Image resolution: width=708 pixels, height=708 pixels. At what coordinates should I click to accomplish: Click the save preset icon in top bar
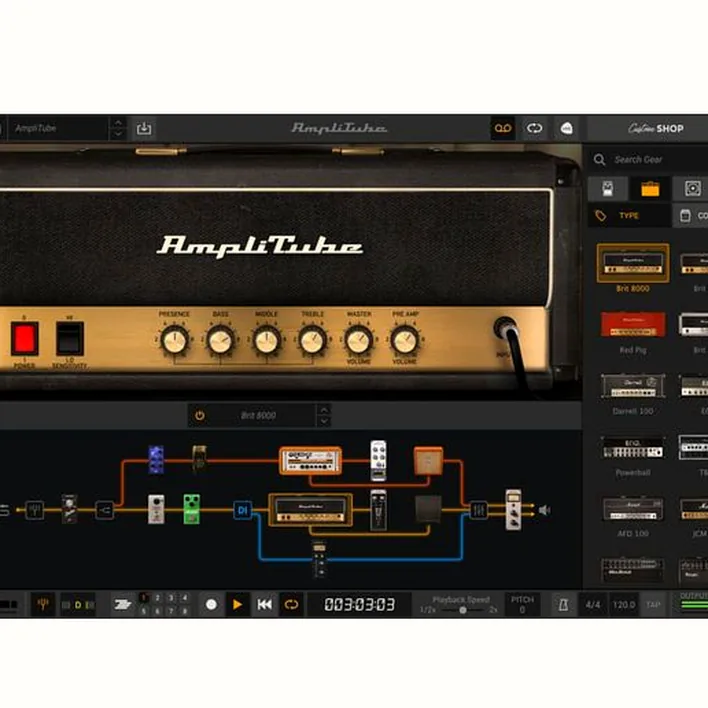144,128
